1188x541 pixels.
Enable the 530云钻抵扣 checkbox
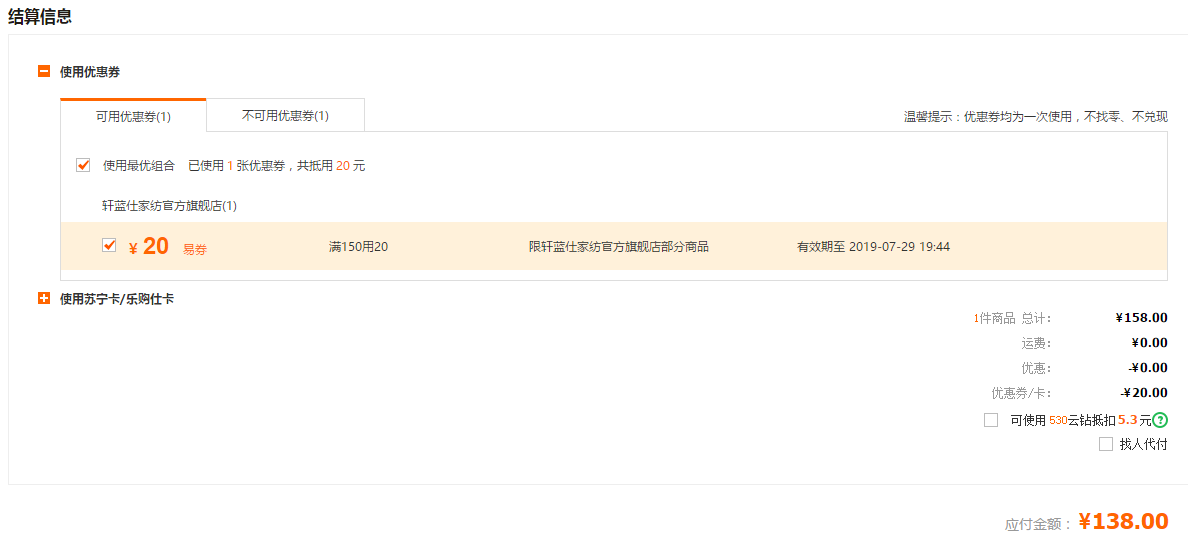(991, 420)
